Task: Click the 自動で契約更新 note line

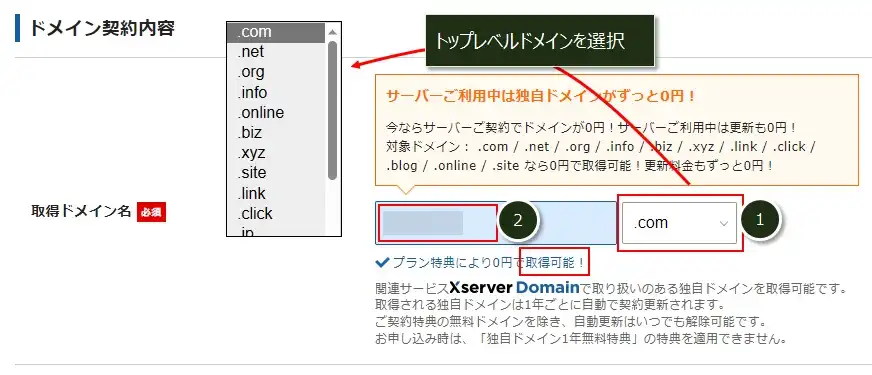Action: pos(550,305)
